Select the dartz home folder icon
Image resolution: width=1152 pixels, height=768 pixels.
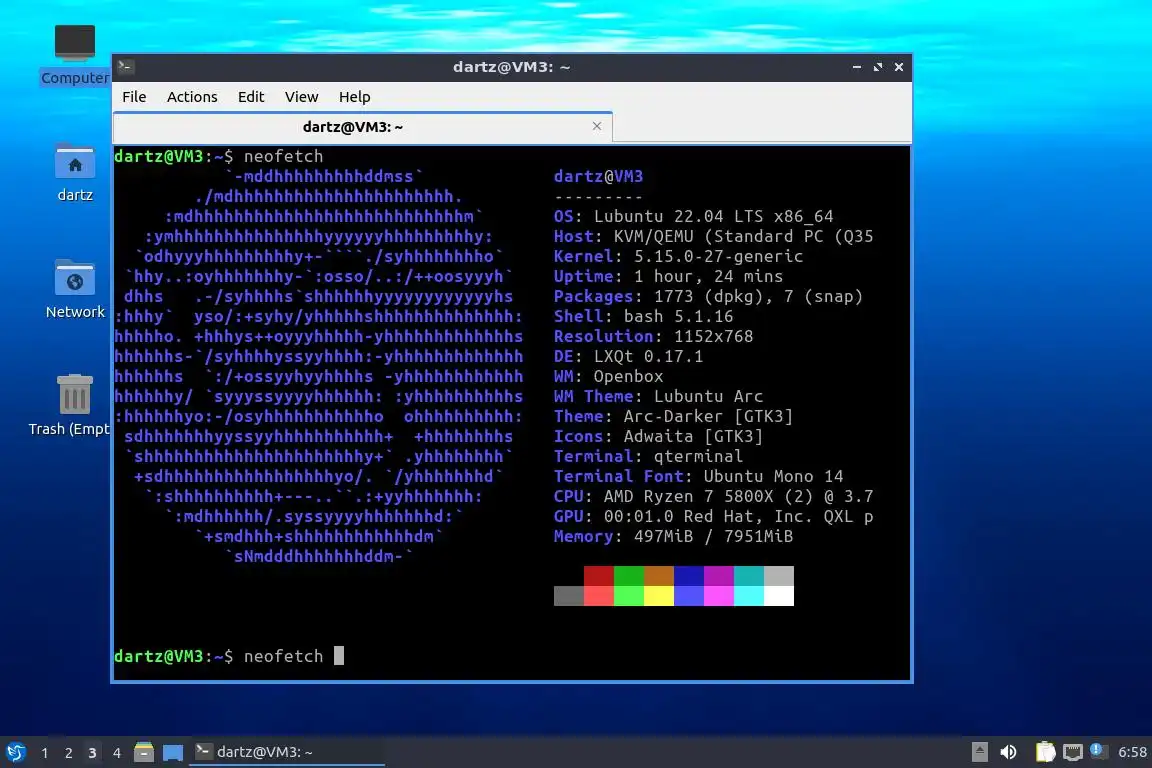(75, 172)
